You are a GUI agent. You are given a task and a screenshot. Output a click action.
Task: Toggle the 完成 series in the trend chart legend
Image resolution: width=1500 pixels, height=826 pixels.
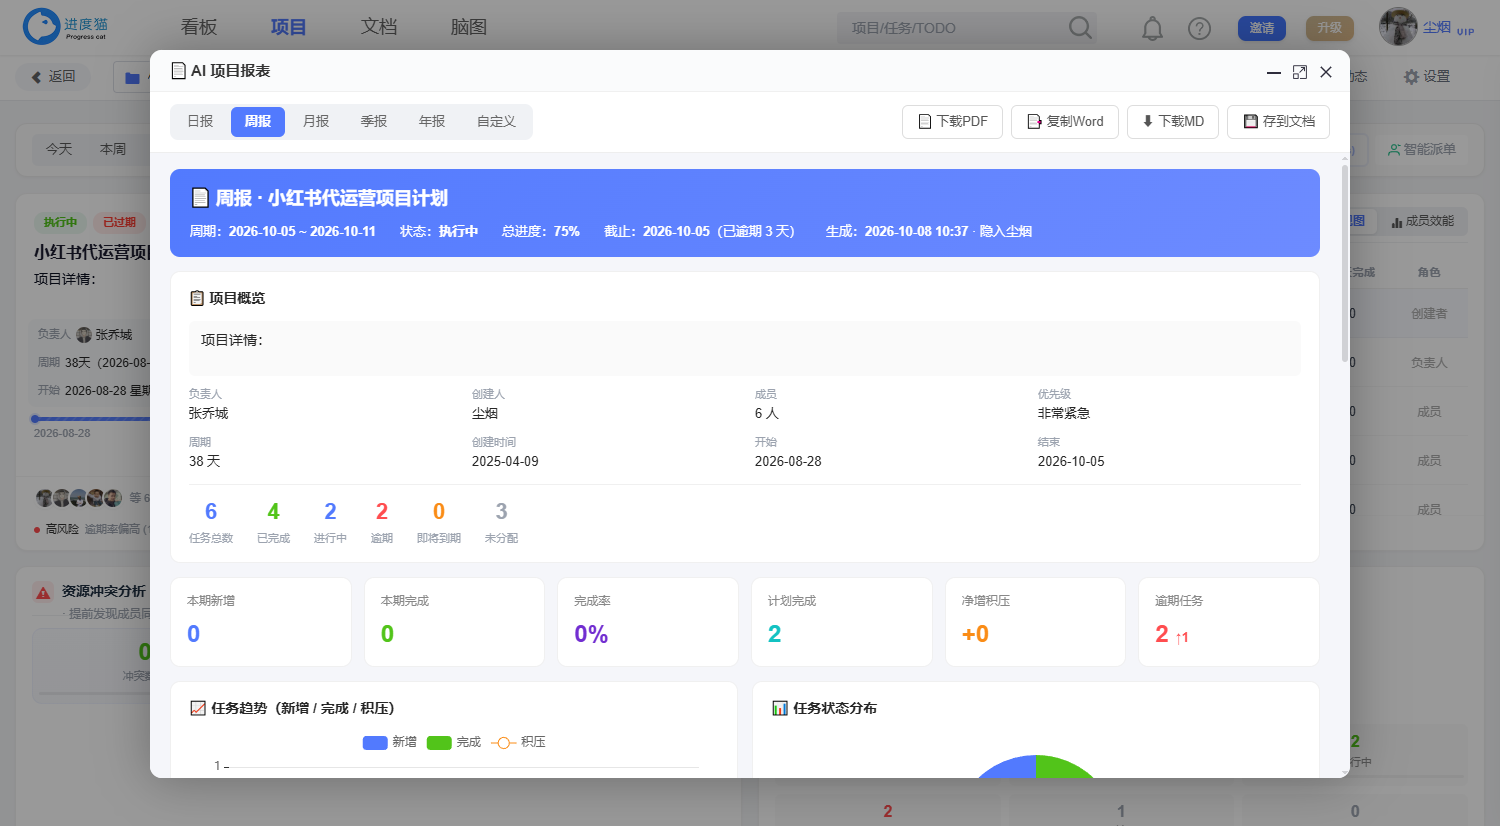click(454, 742)
